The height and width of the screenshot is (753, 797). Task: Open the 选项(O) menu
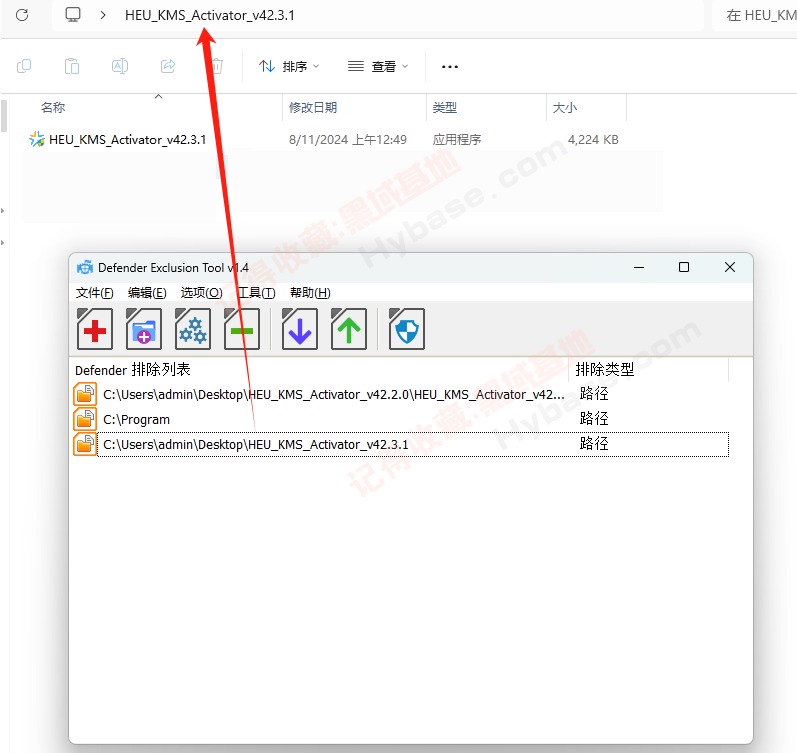[x=202, y=293]
